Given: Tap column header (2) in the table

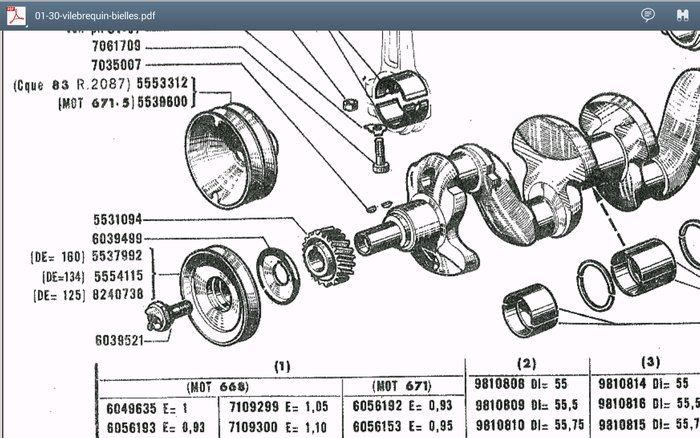Looking at the screenshot, I should click(527, 361).
